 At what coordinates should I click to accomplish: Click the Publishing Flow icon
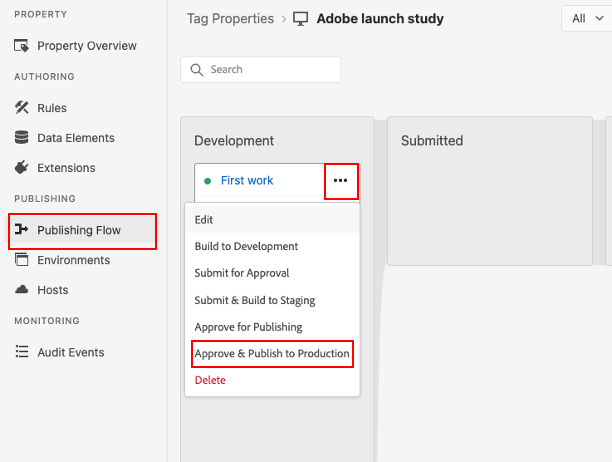click(x=21, y=229)
